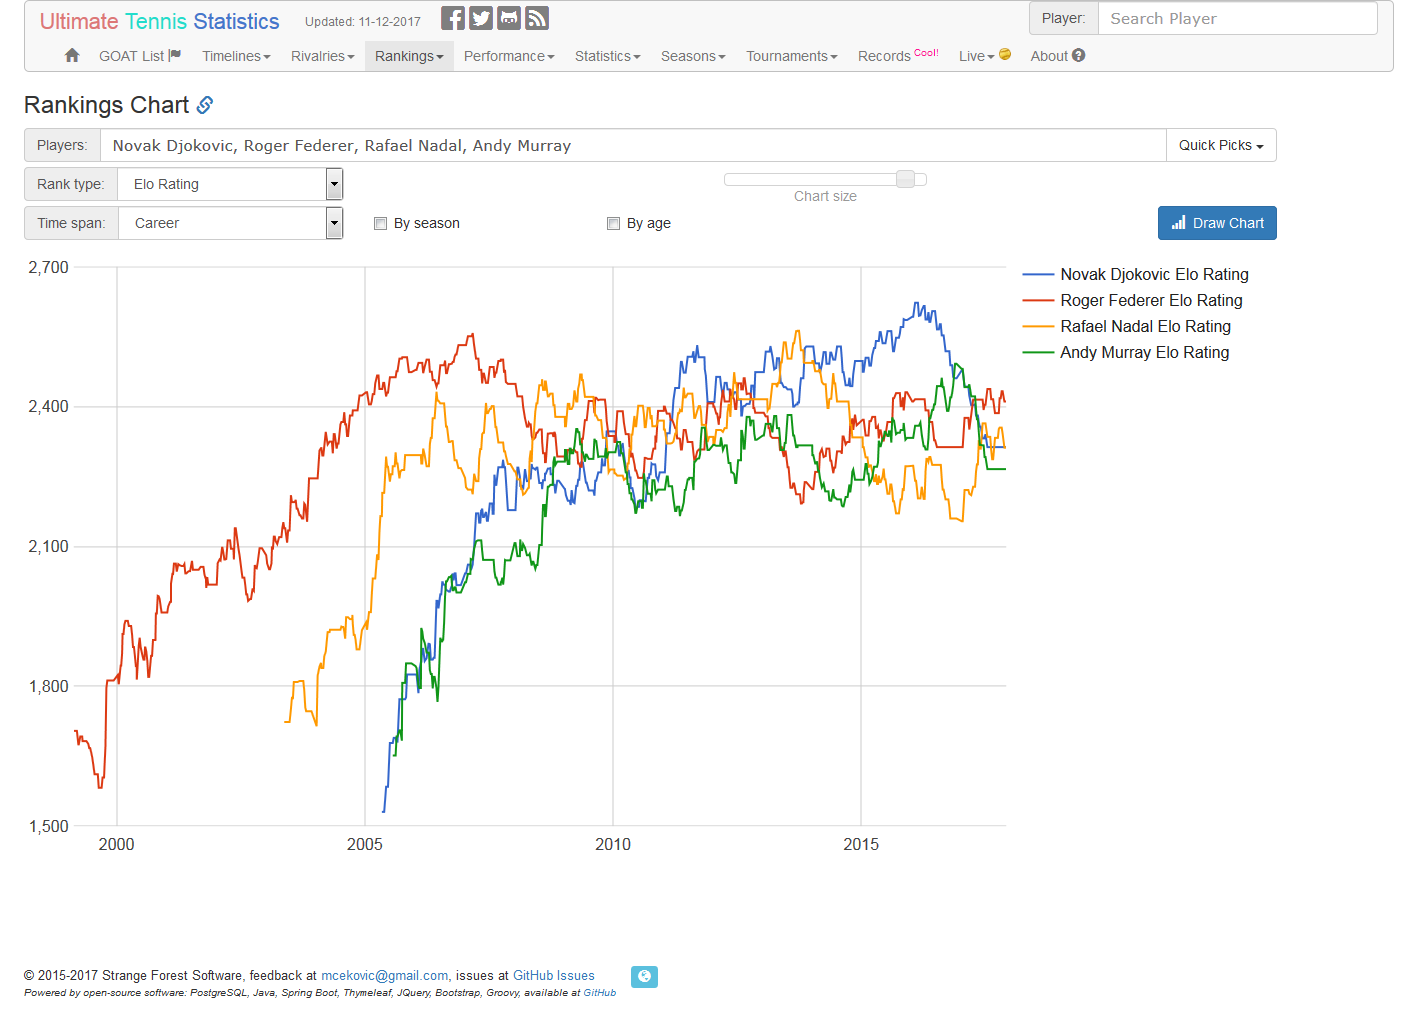
Task: Open the Statistics menu
Action: pyautogui.click(x=607, y=56)
